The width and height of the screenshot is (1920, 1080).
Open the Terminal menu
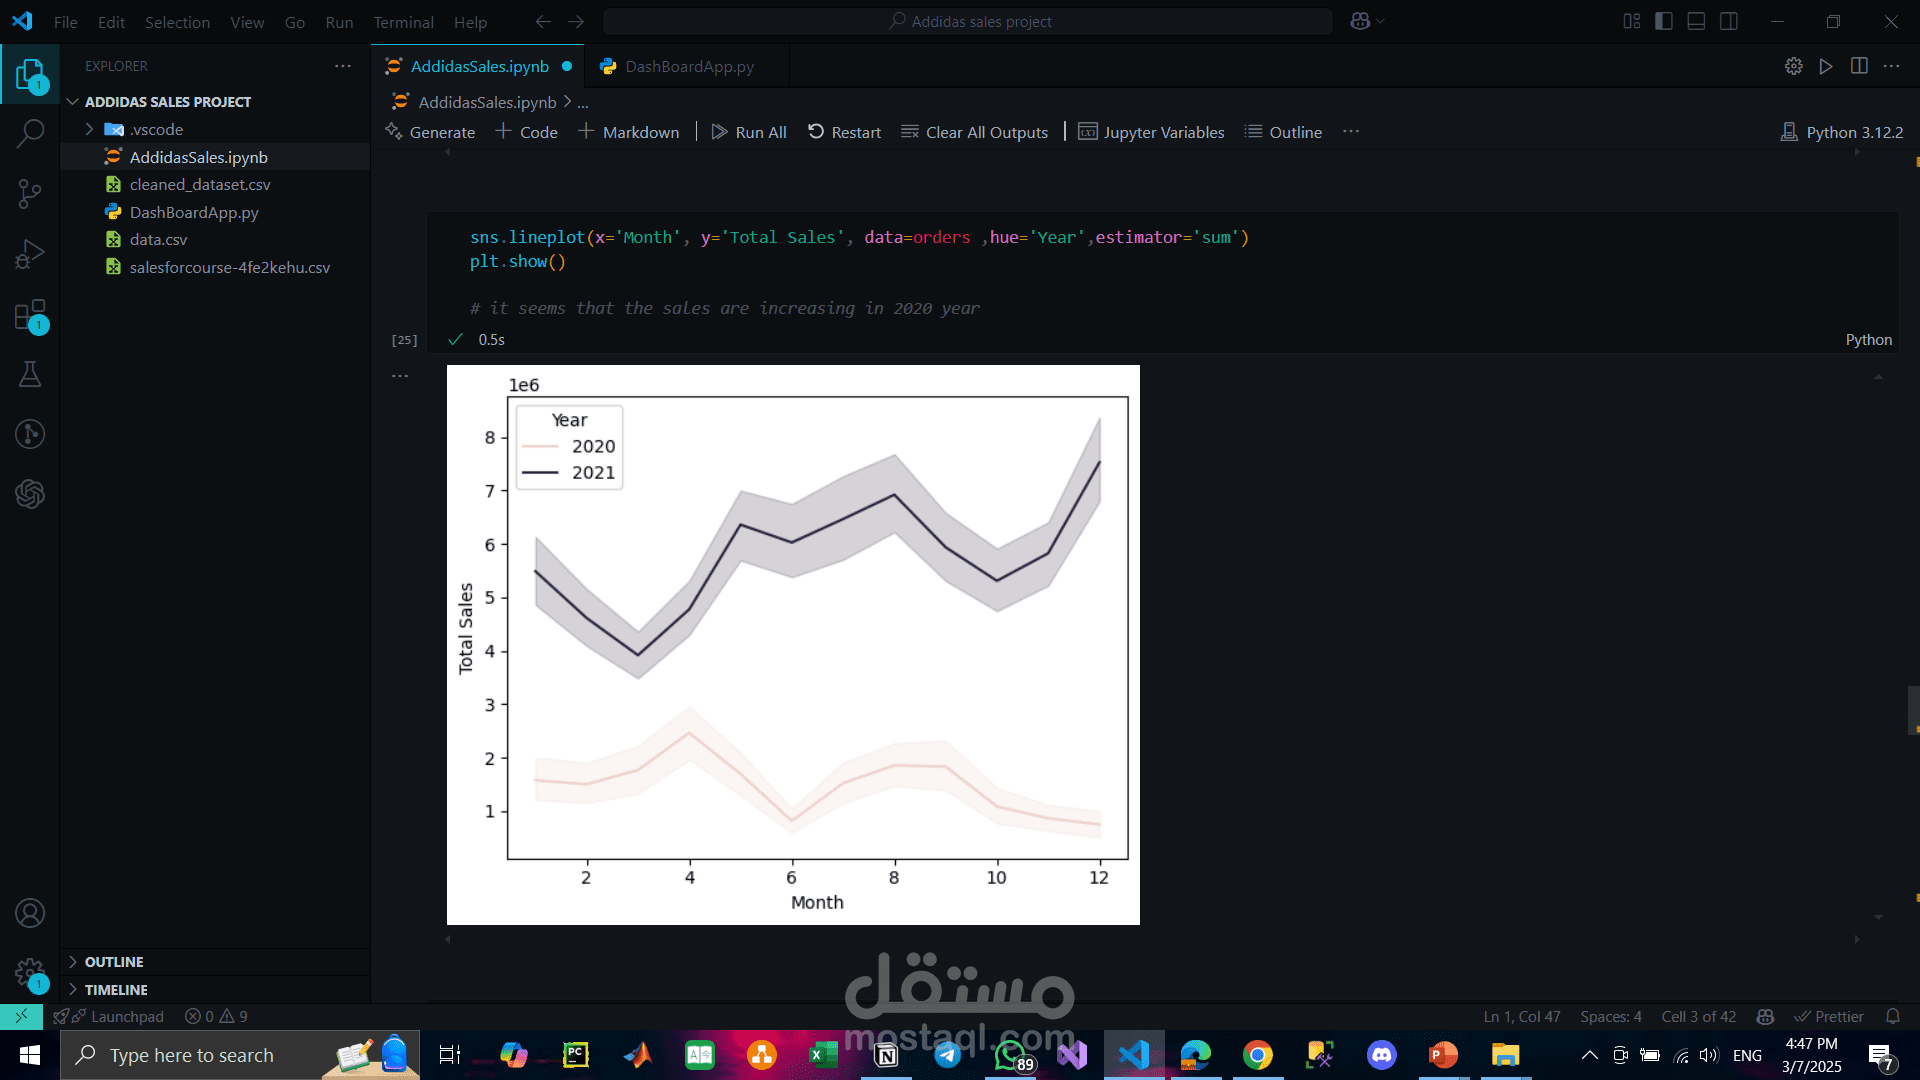tap(403, 22)
